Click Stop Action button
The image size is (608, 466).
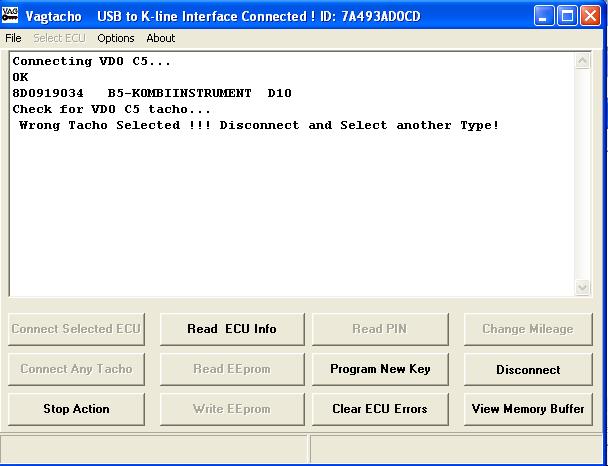pos(76,409)
